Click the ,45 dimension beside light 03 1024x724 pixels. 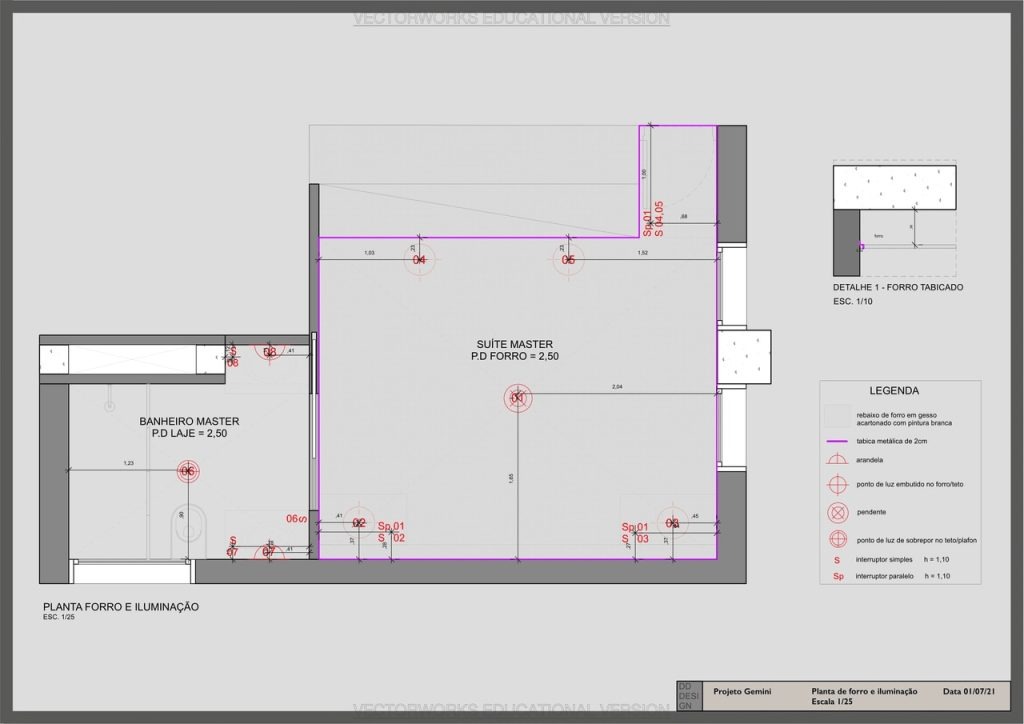click(x=695, y=516)
